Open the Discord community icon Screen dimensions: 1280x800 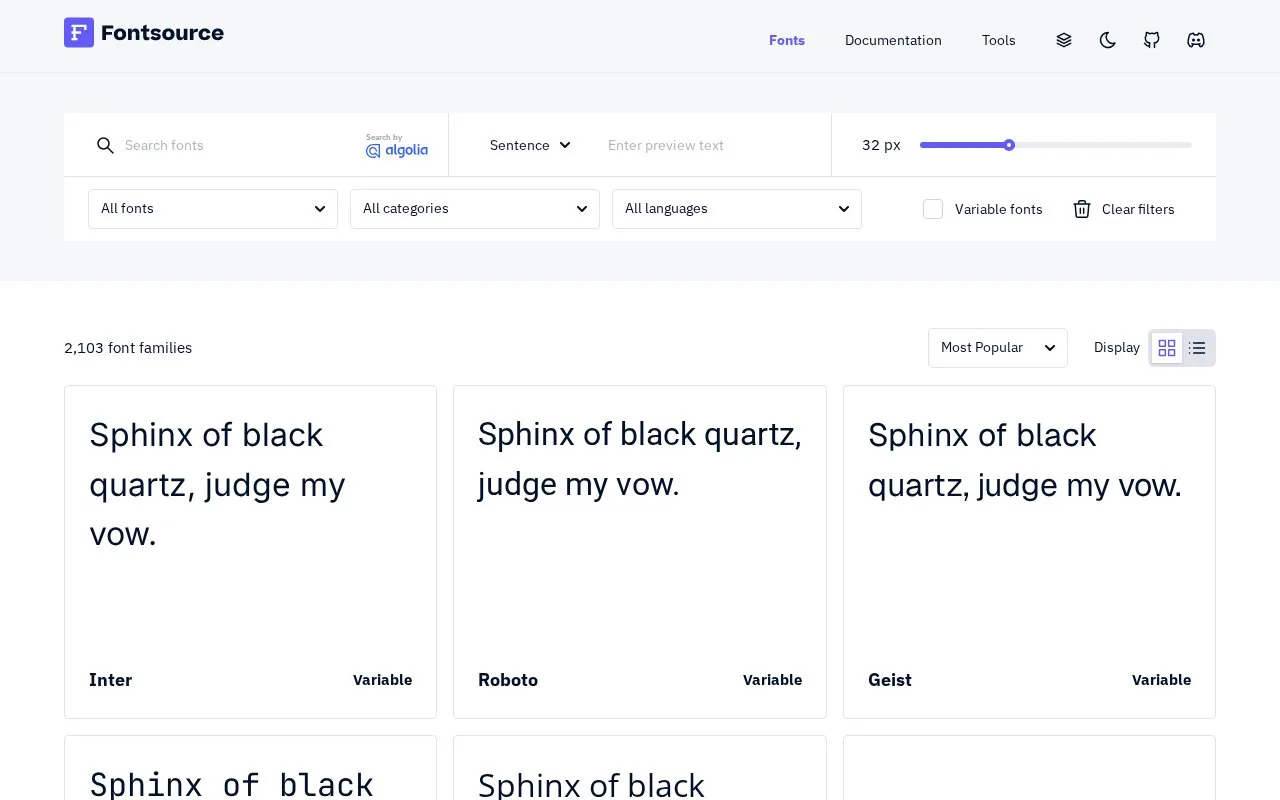pyautogui.click(x=1196, y=40)
